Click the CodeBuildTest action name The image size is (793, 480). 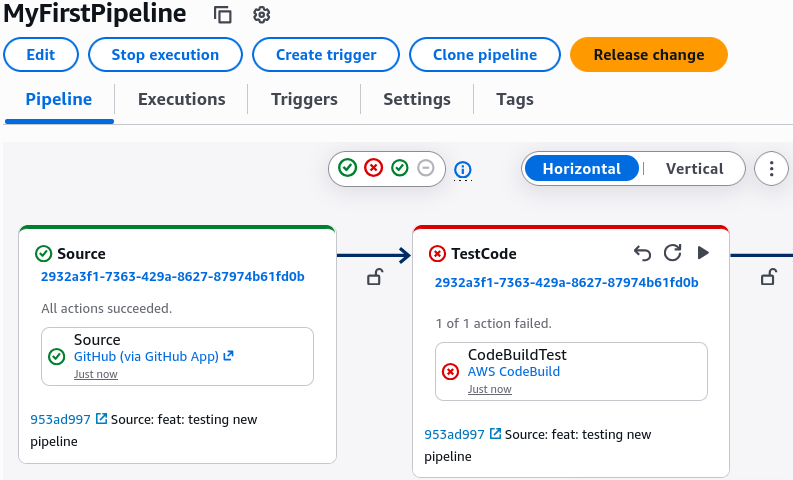pyautogui.click(x=517, y=355)
